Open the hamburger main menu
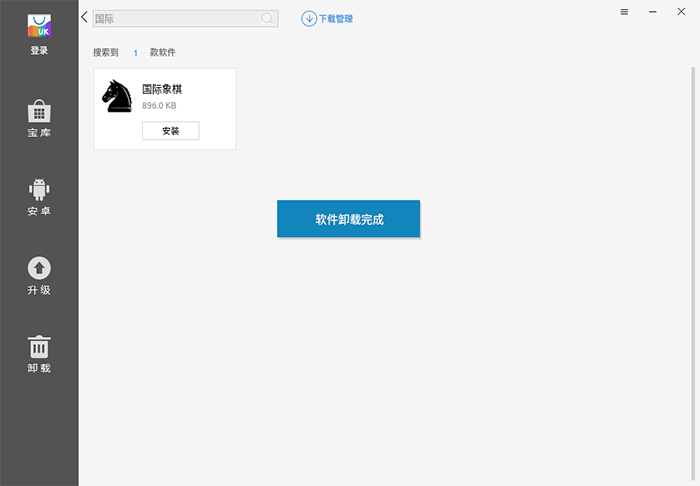Image resolution: width=700 pixels, height=486 pixels. tap(624, 12)
